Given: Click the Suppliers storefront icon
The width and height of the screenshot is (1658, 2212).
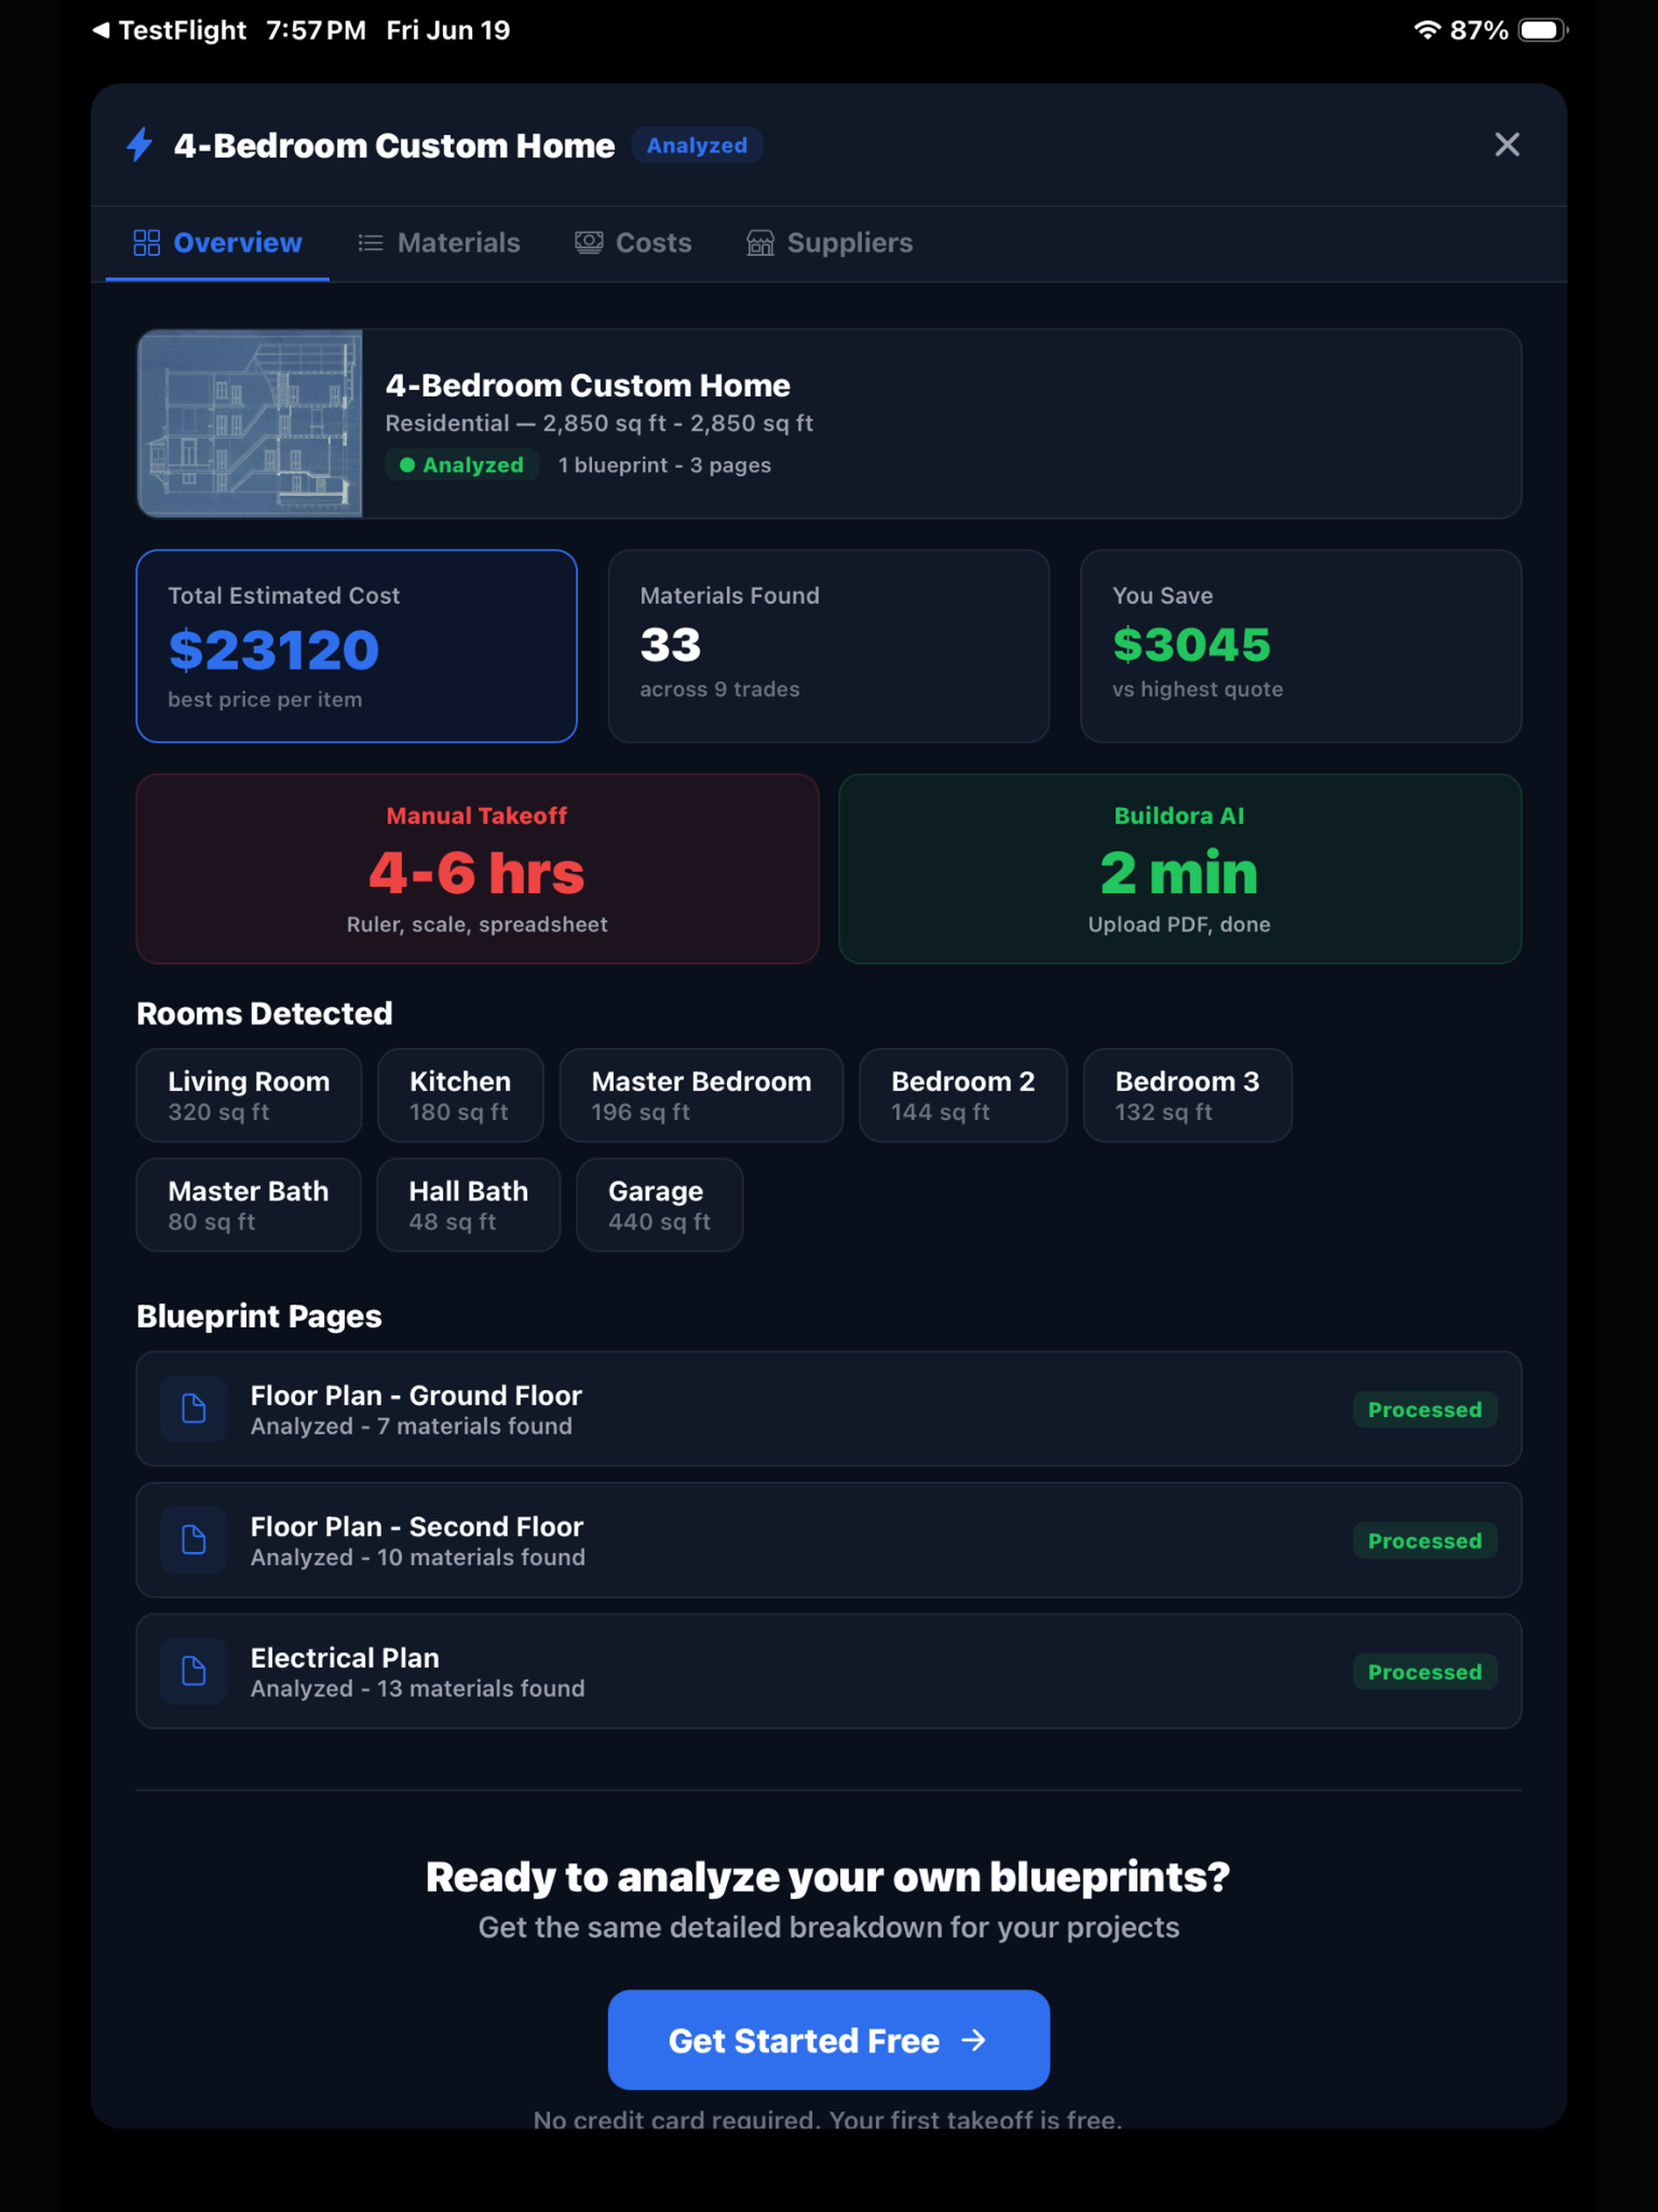Looking at the screenshot, I should (x=760, y=243).
